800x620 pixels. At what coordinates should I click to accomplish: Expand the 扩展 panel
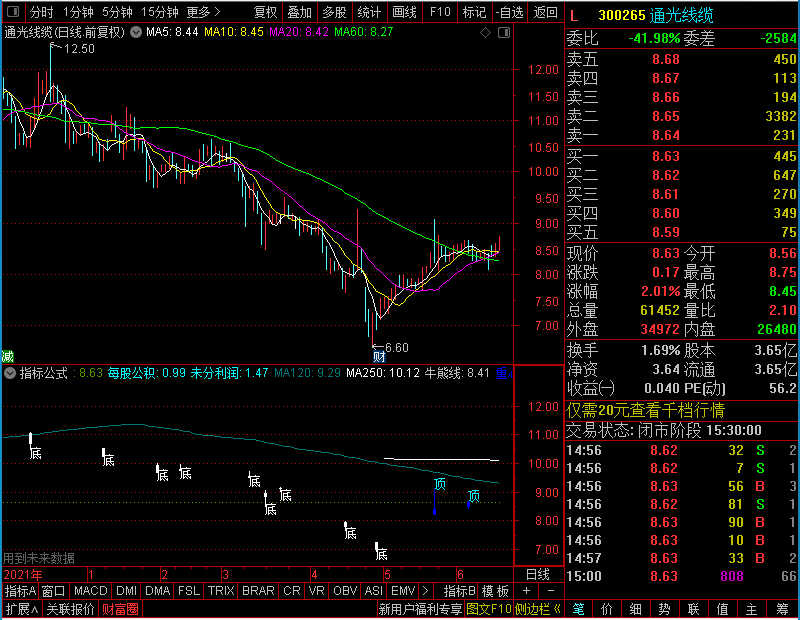coord(21,609)
